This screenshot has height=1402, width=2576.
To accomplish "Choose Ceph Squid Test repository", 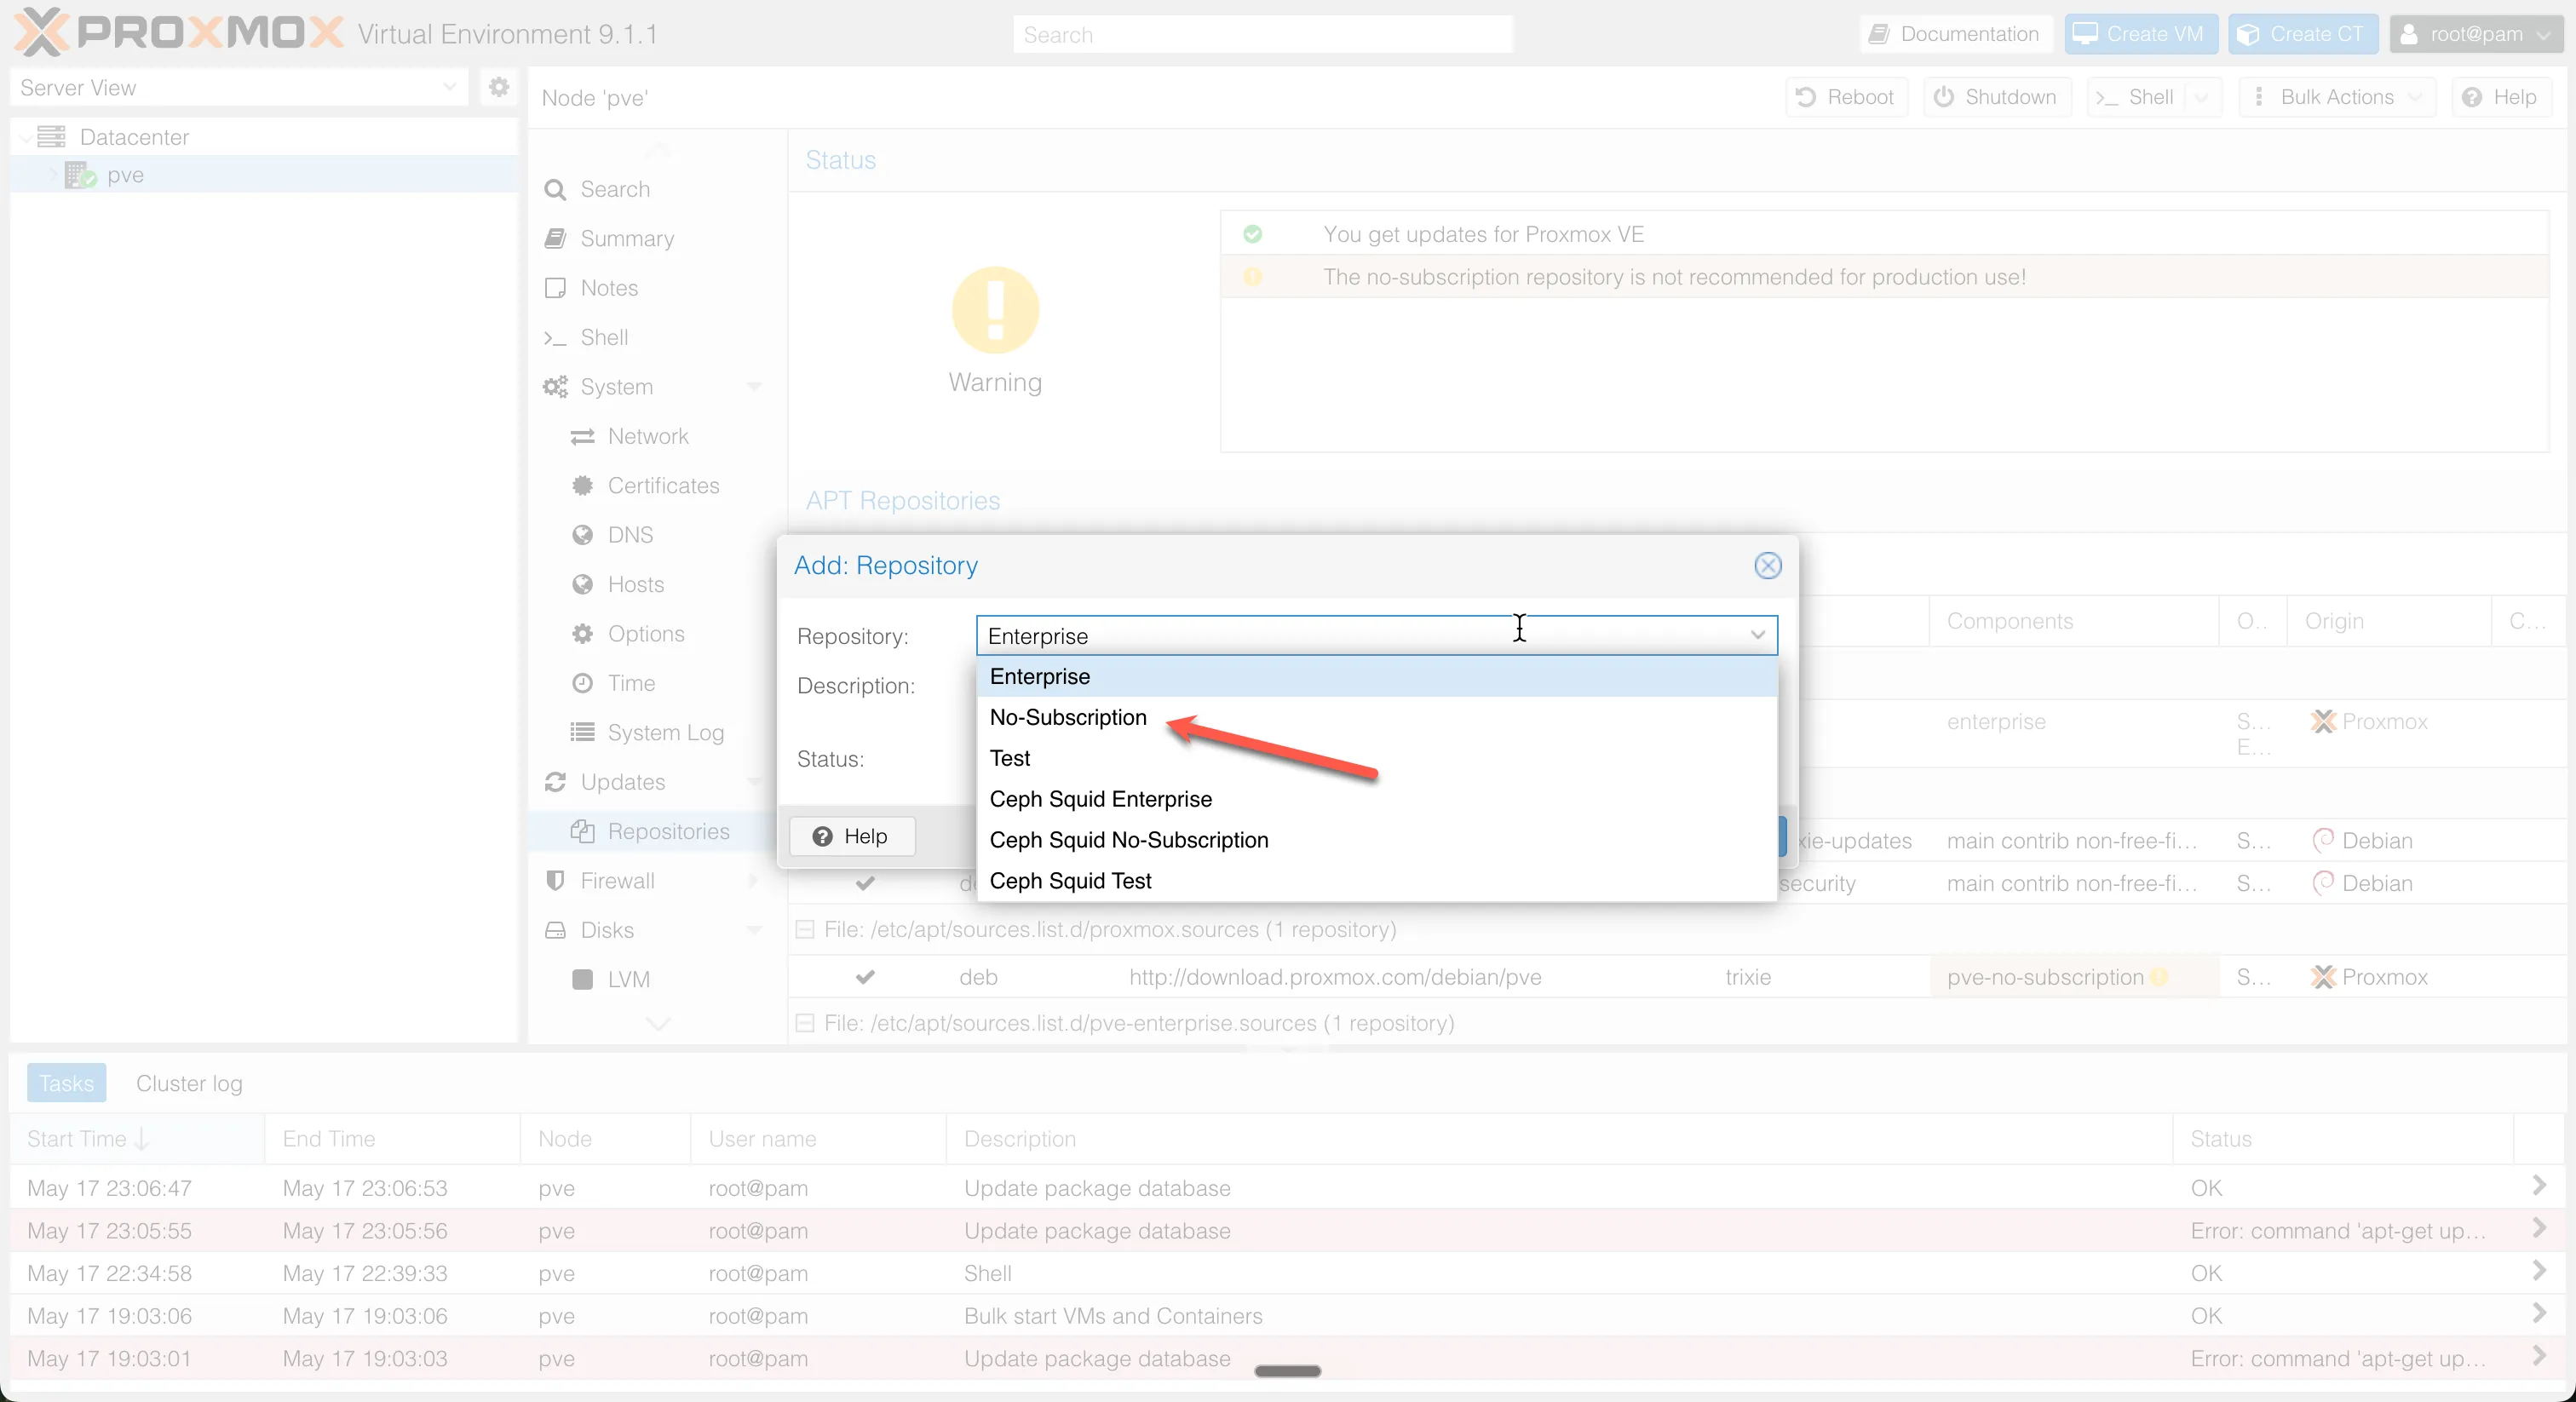I will [1376, 881].
